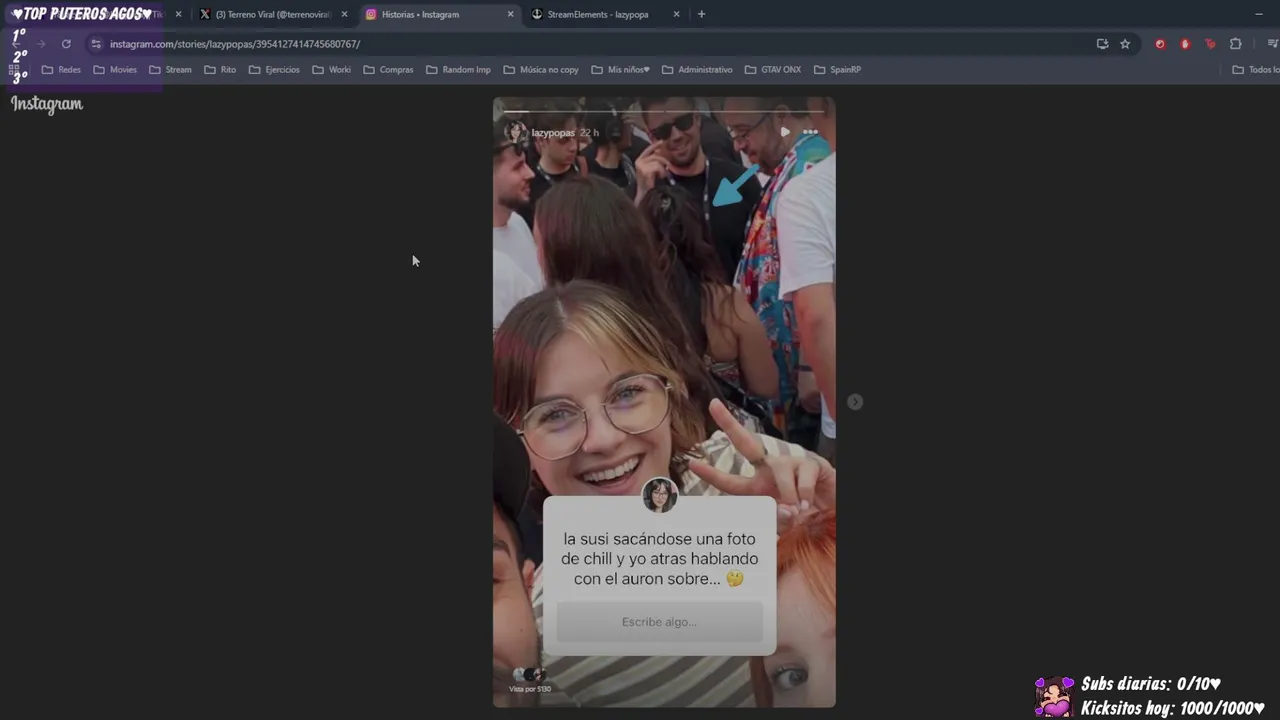Viewport: 1280px width, 720px height.
Task: Close the StreamElements tab
Action: tap(676, 14)
